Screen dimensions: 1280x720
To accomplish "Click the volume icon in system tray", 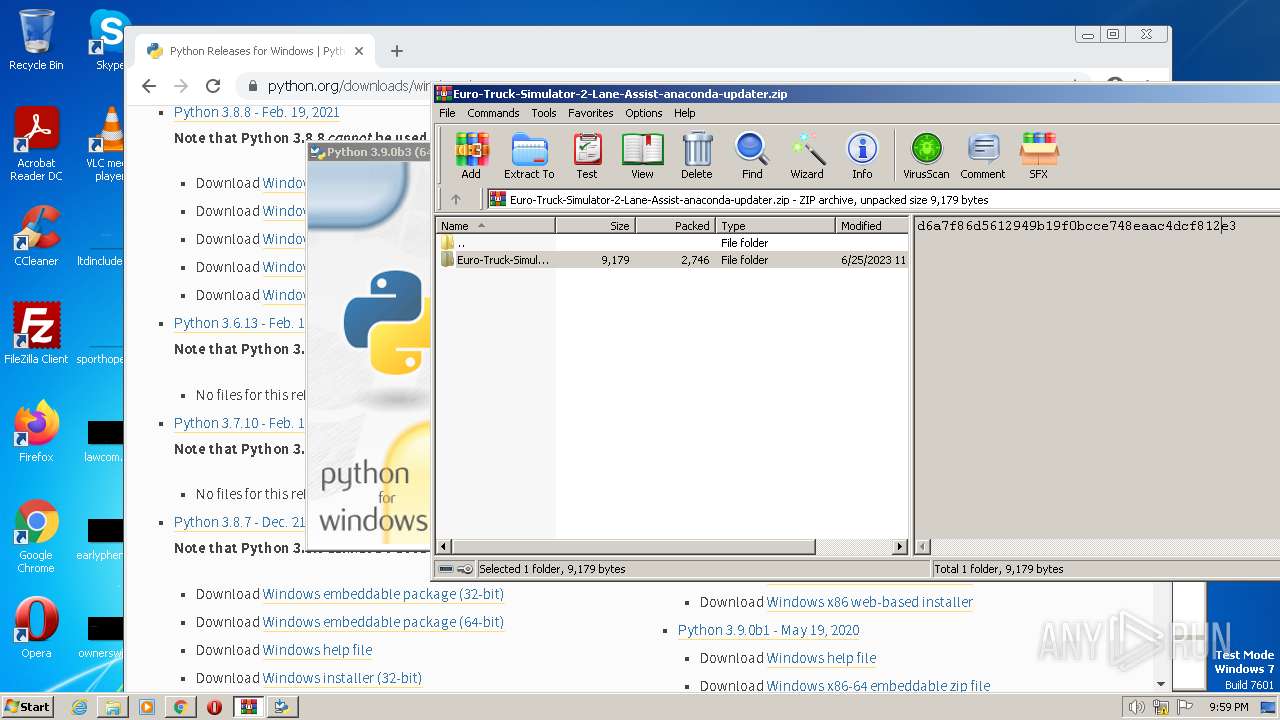I will [x=1136, y=707].
